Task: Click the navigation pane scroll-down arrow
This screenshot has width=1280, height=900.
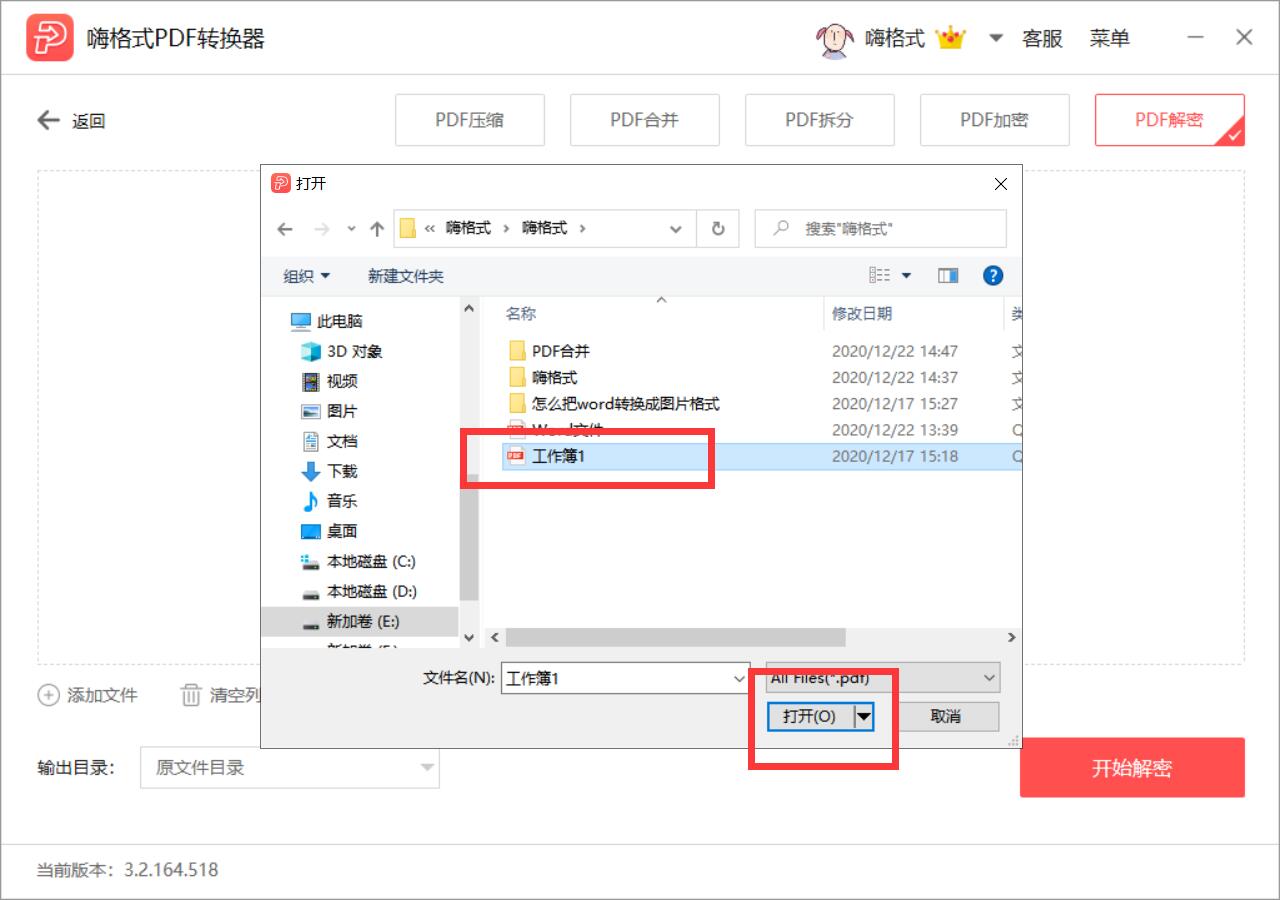Action: tap(469, 637)
